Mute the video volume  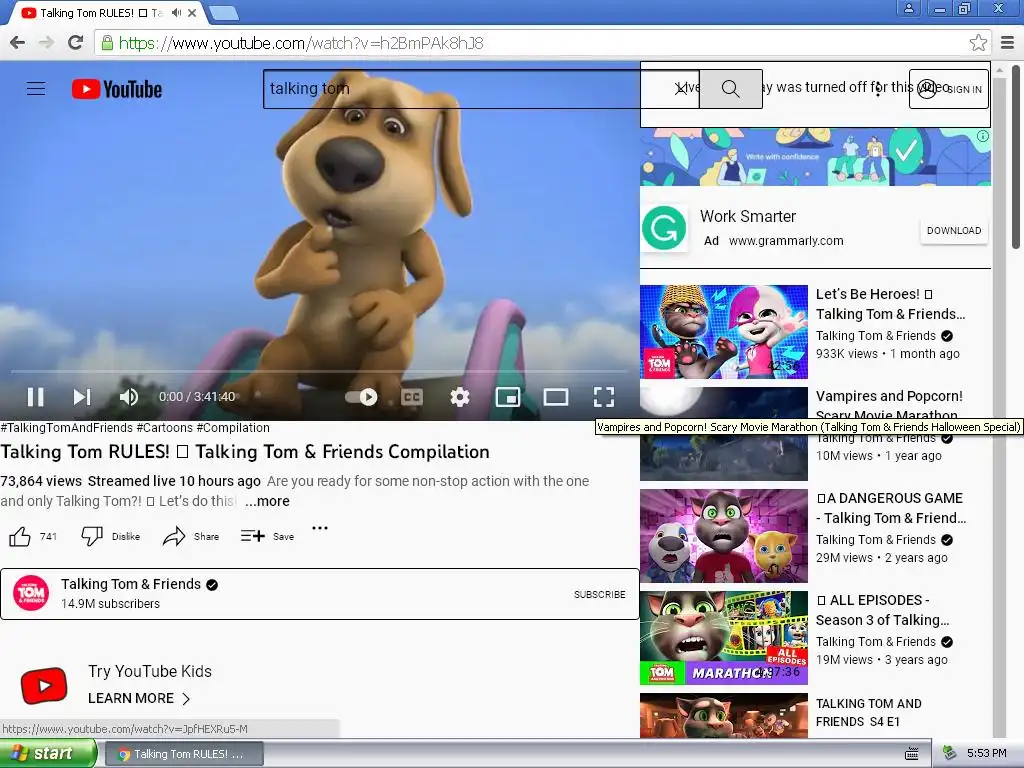pos(129,396)
